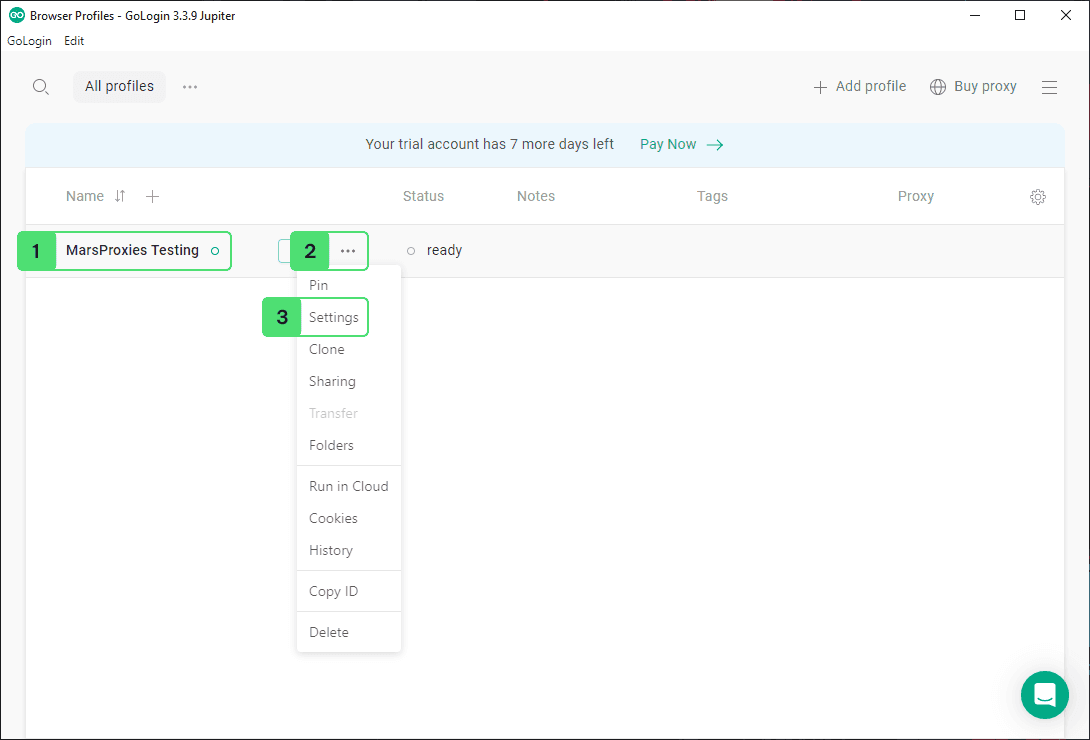Viewport: 1090px width, 740px height.
Task: Add a column with the plus icon
Action: pyautogui.click(x=152, y=197)
